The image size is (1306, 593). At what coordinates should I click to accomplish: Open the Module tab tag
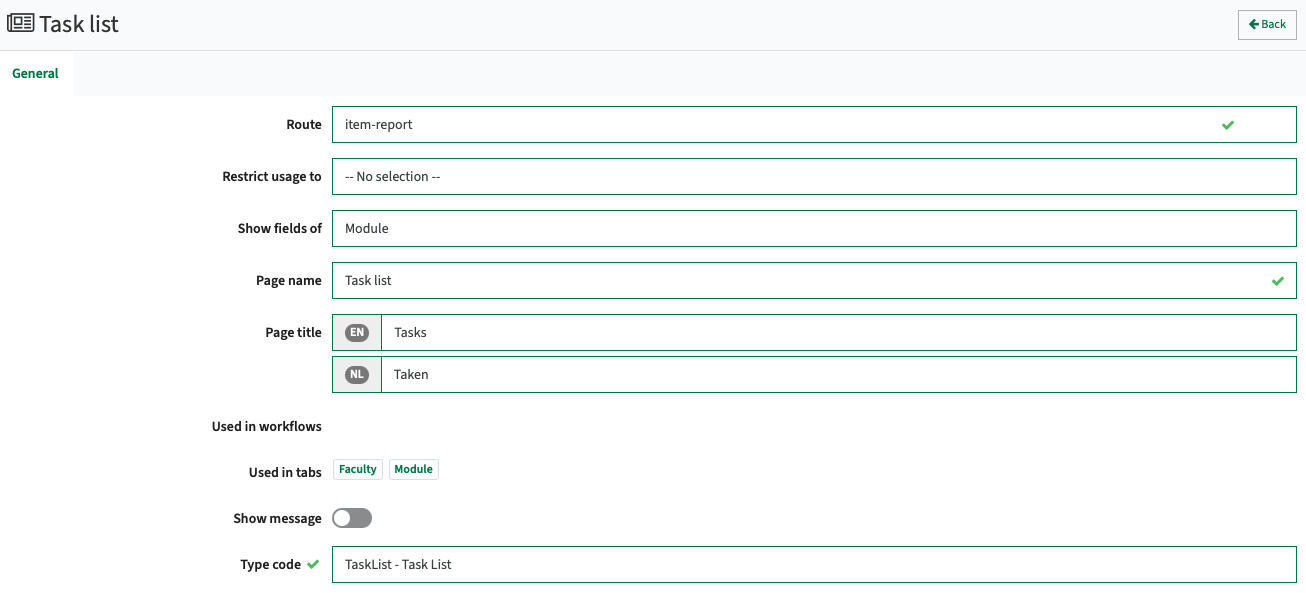coord(414,469)
